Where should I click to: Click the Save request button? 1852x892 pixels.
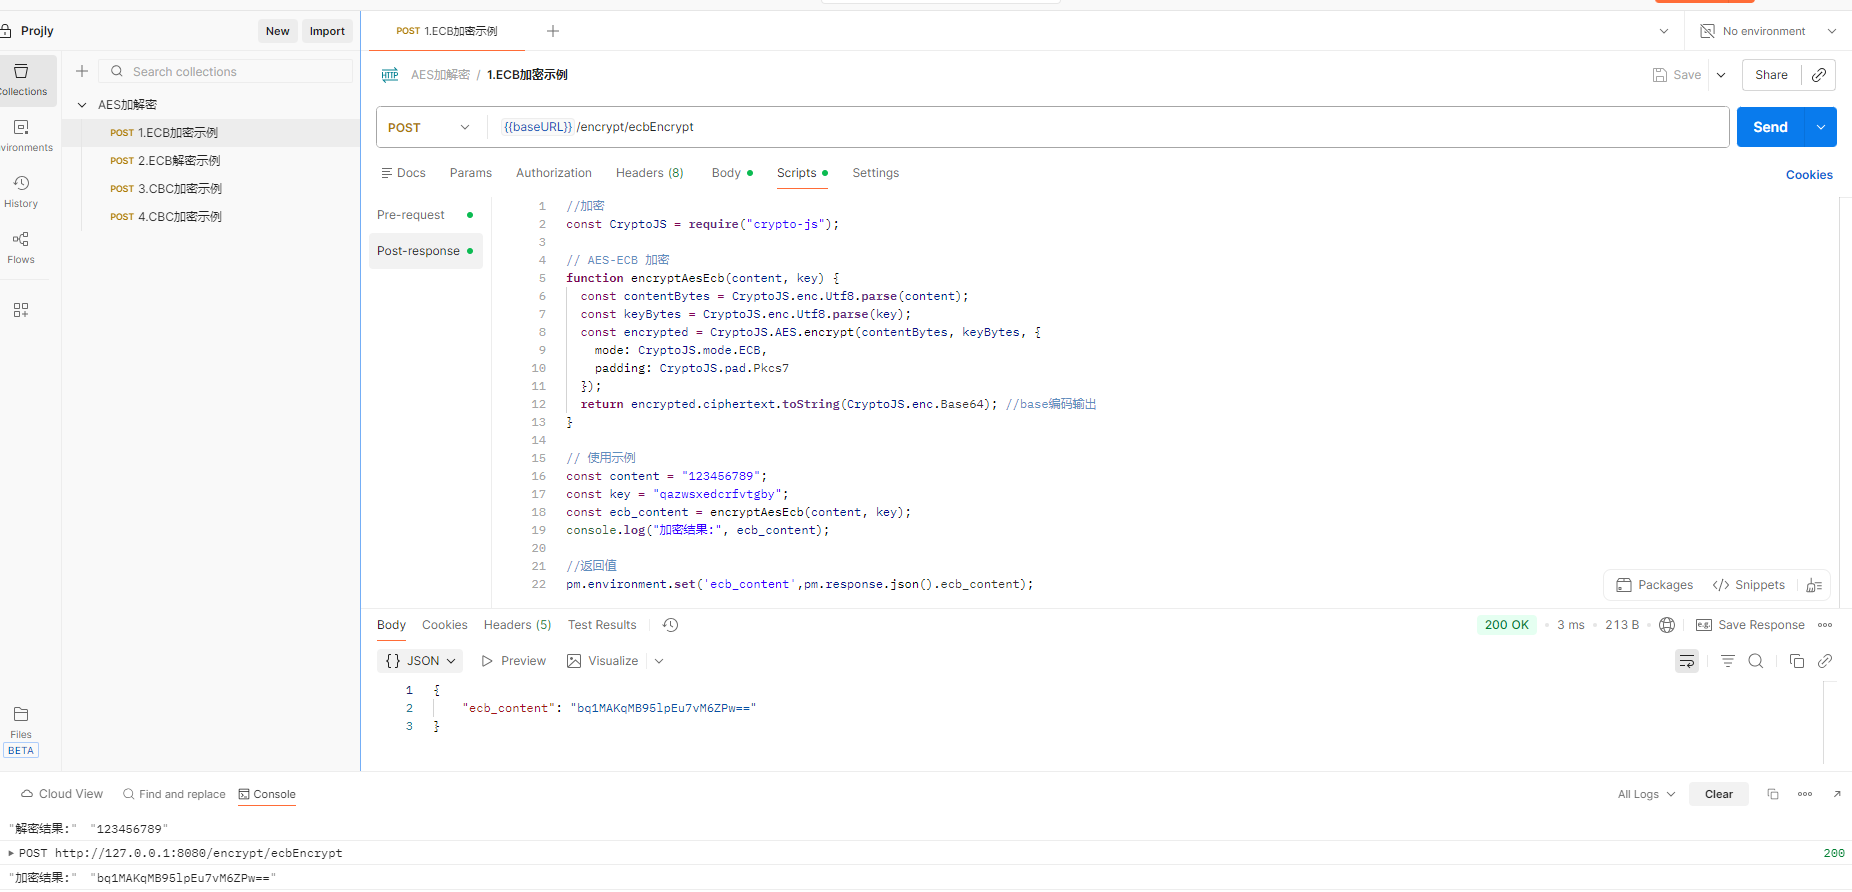coord(1677,75)
